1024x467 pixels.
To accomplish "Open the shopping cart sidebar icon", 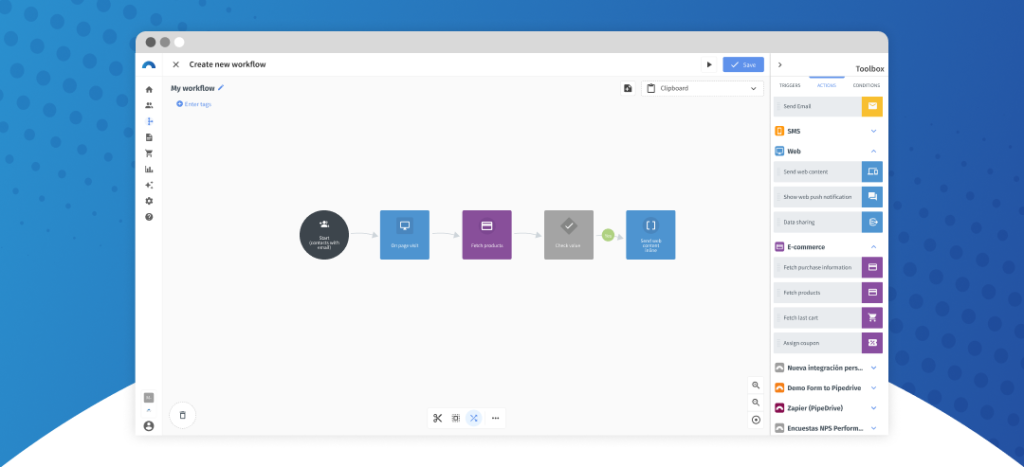I will (149, 153).
